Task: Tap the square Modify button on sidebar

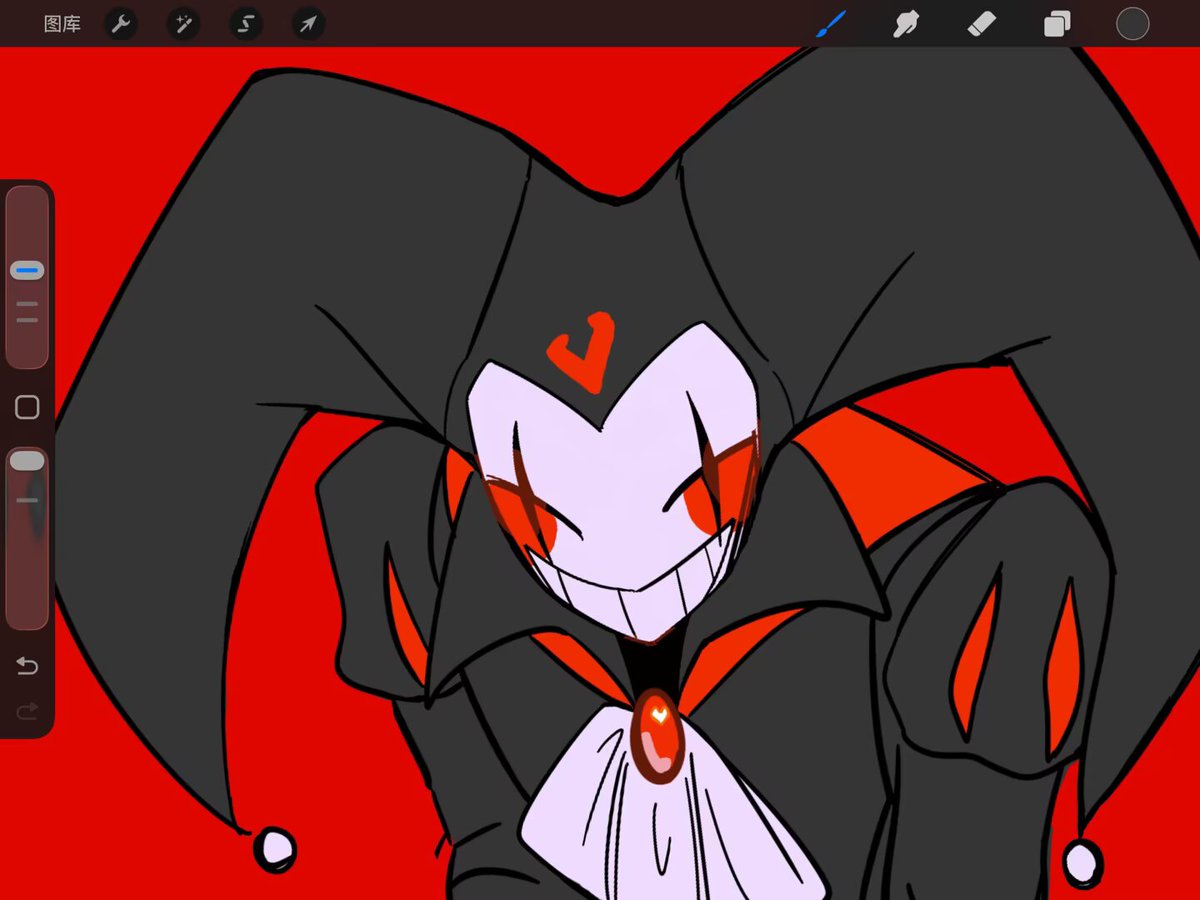Action: [x=27, y=407]
